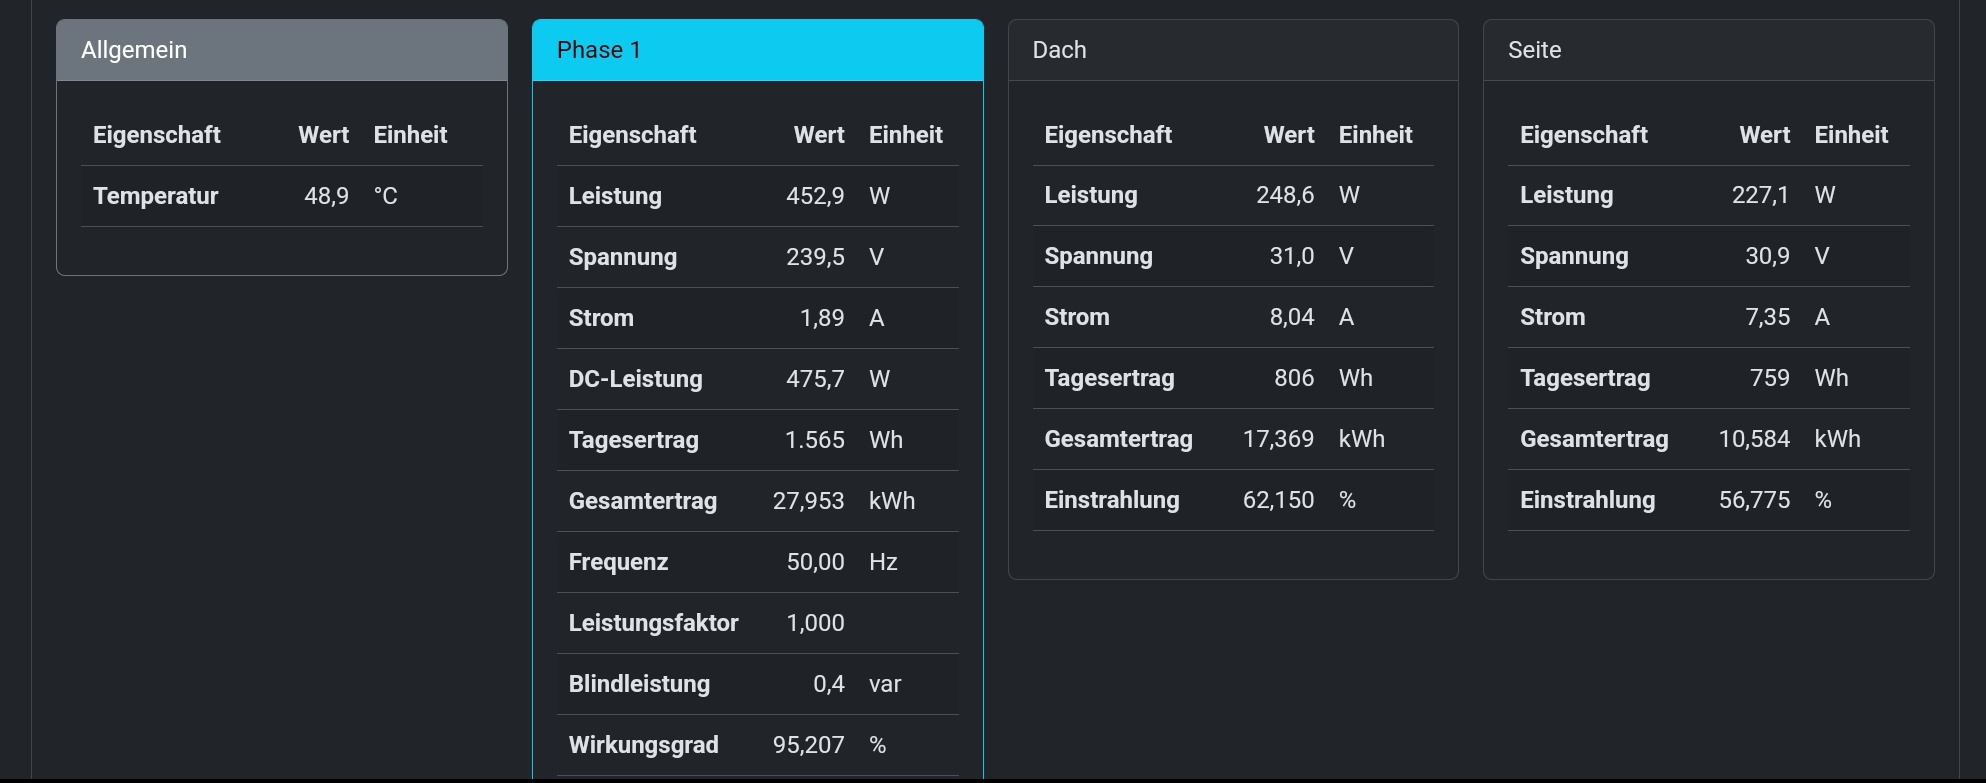Click the Dach card header
This screenshot has height=783, width=1986.
coord(1232,50)
